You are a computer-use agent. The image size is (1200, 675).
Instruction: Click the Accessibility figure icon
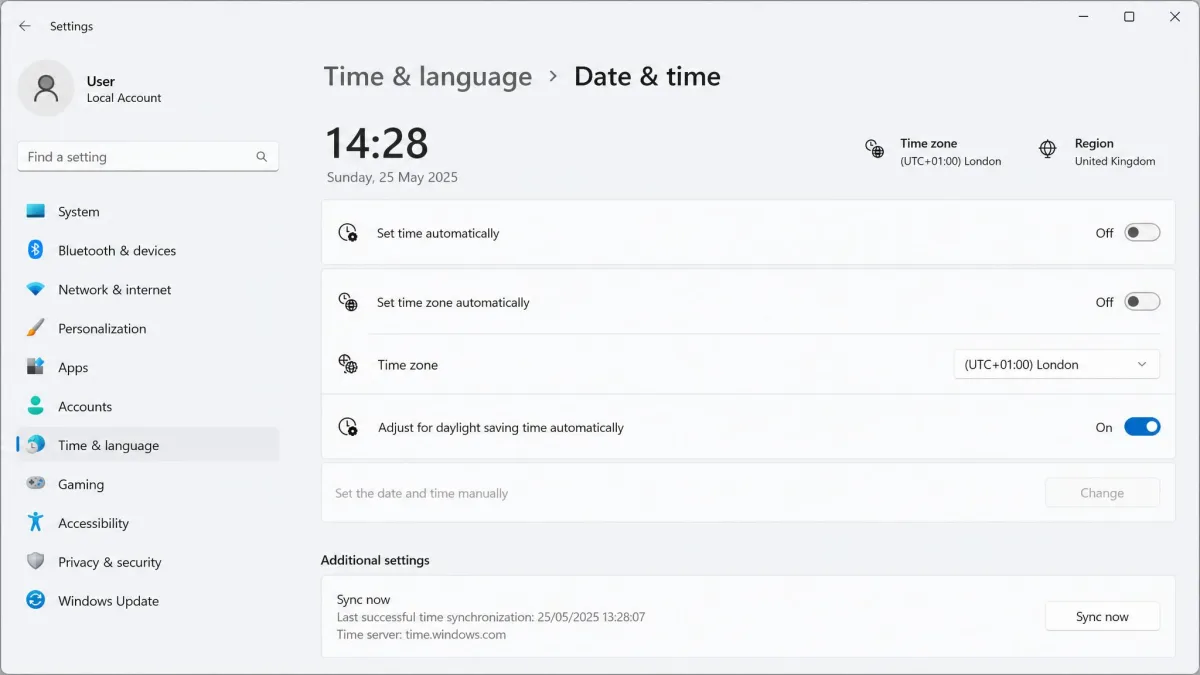(x=36, y=522)
